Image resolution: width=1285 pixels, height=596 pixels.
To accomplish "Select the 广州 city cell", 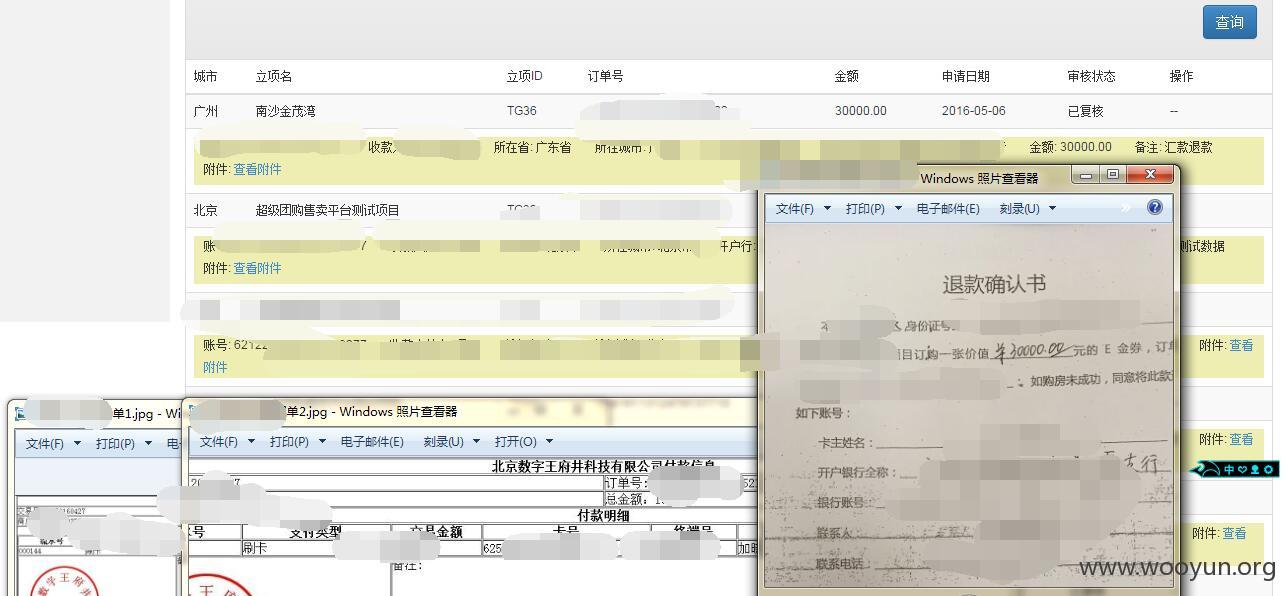I will coord(206,111).
